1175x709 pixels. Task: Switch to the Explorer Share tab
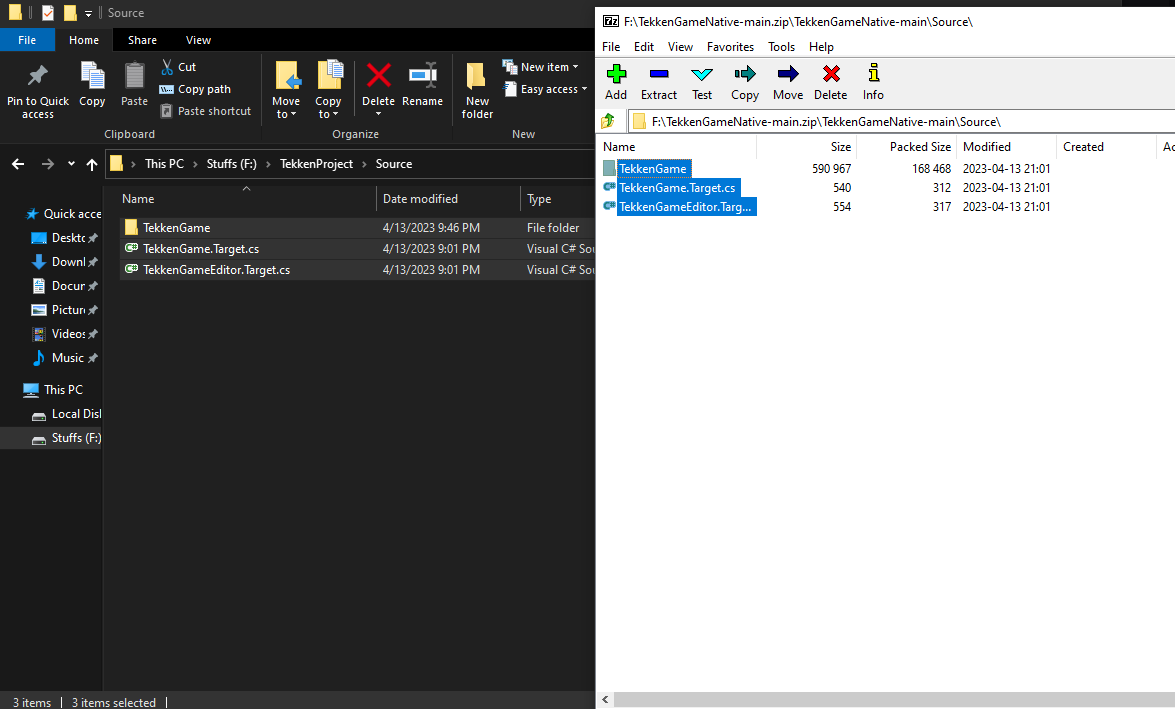(x=142, y=40)
